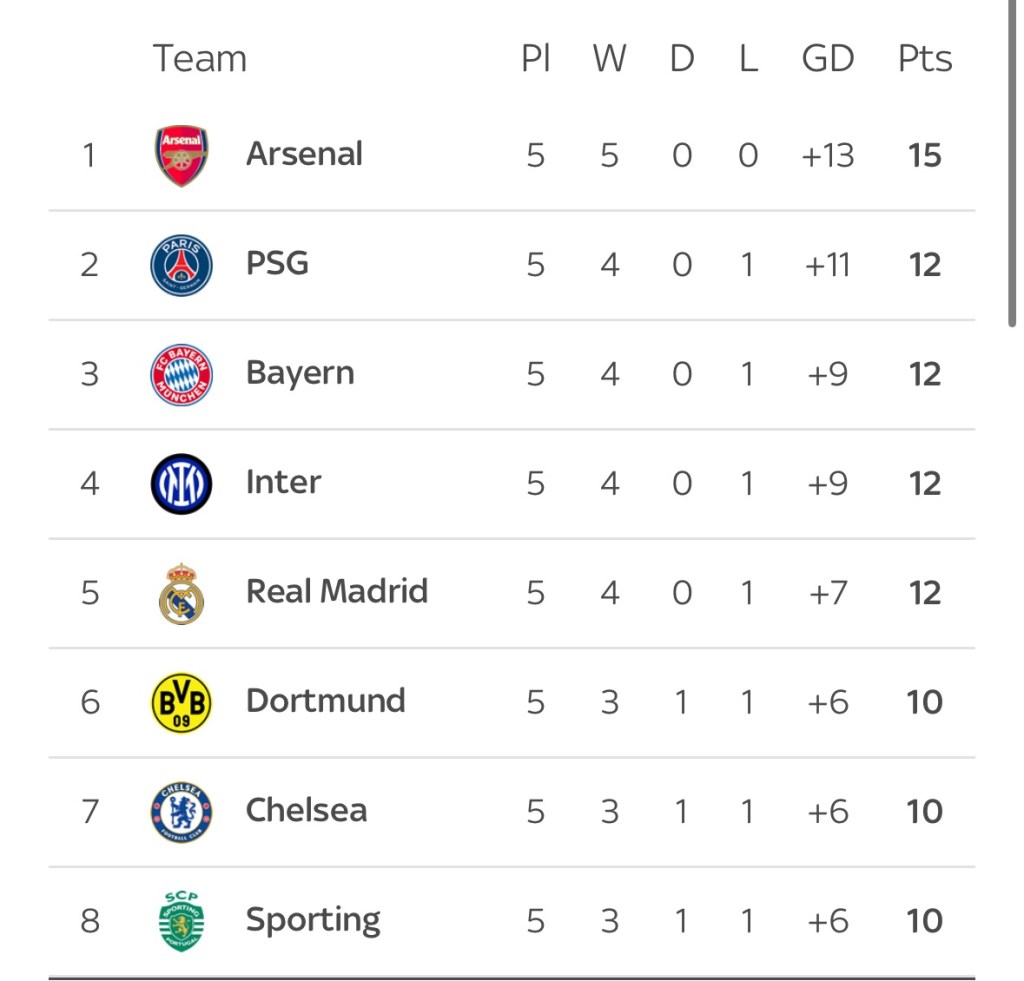Click PSG's +11 goal difference
1024x981 pixels.
[x=827, y=265]
